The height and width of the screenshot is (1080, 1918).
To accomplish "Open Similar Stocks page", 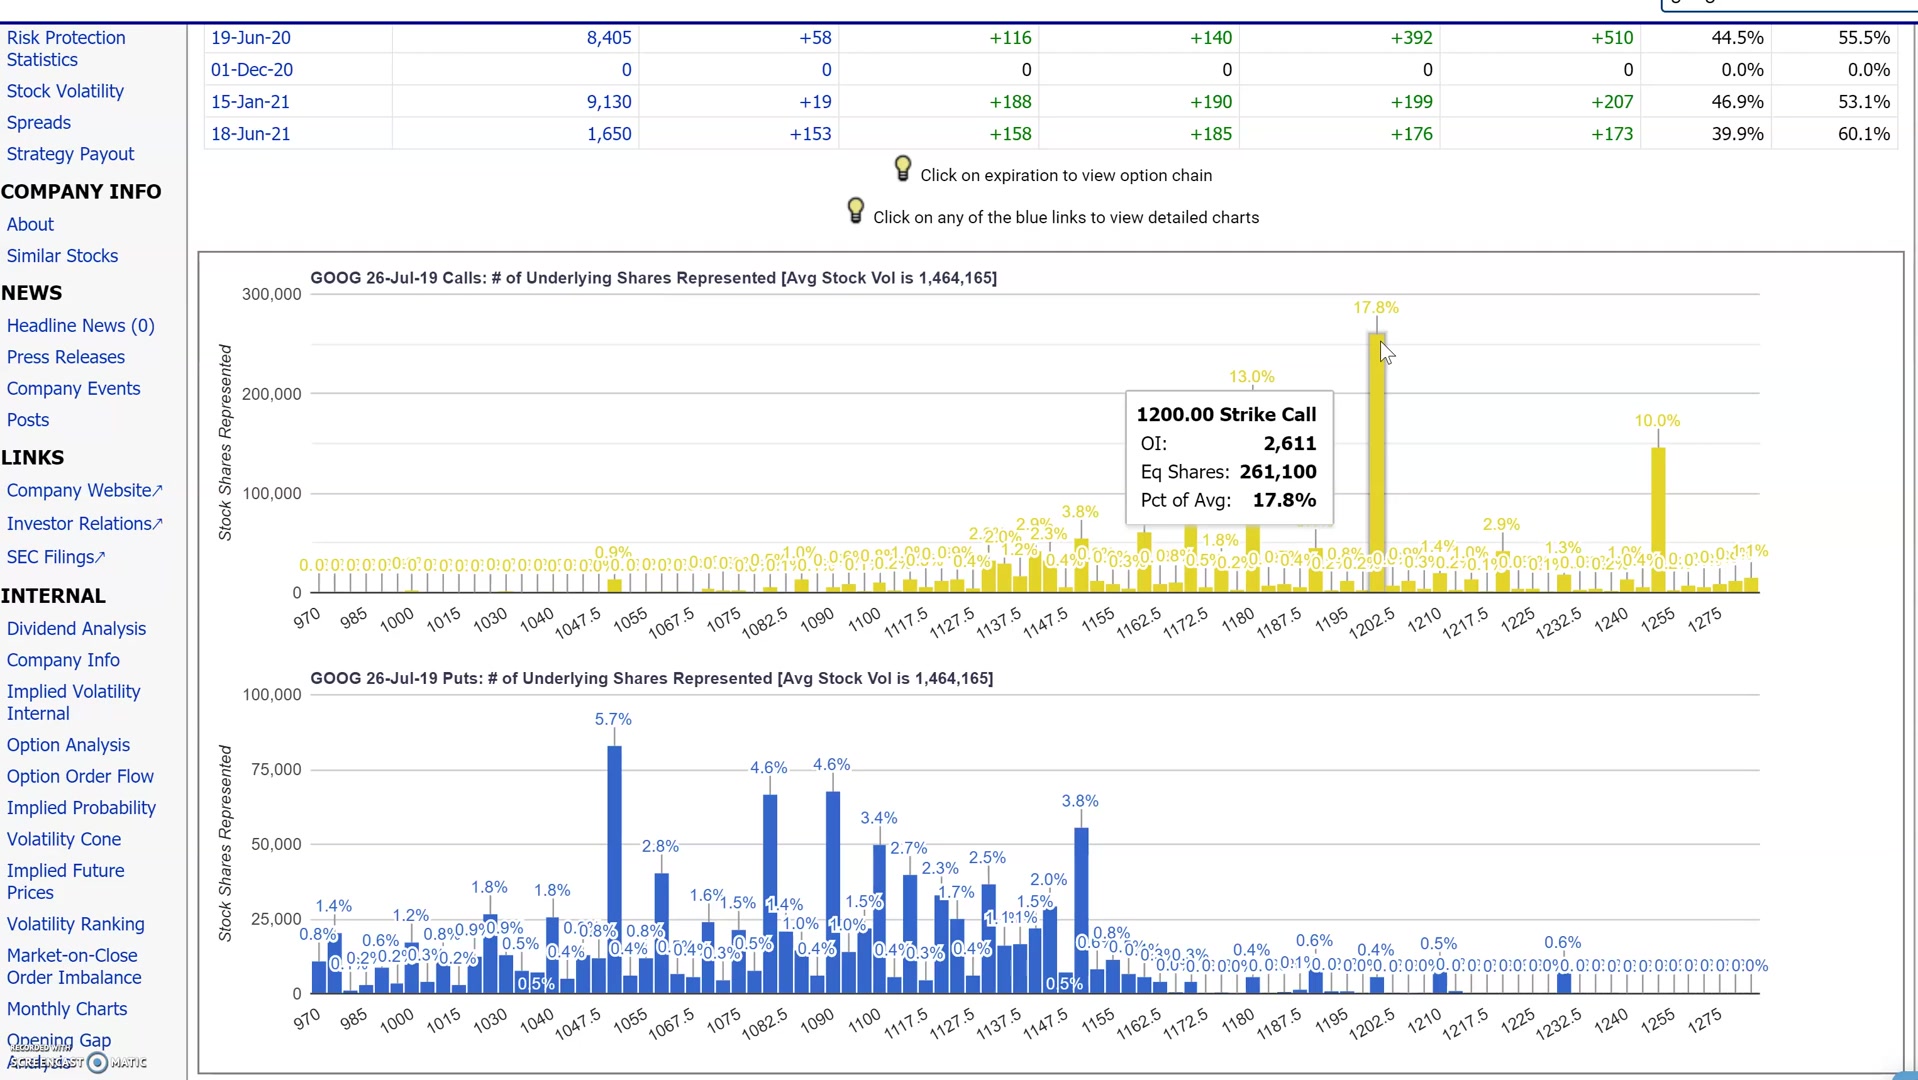I will (62, 256).
